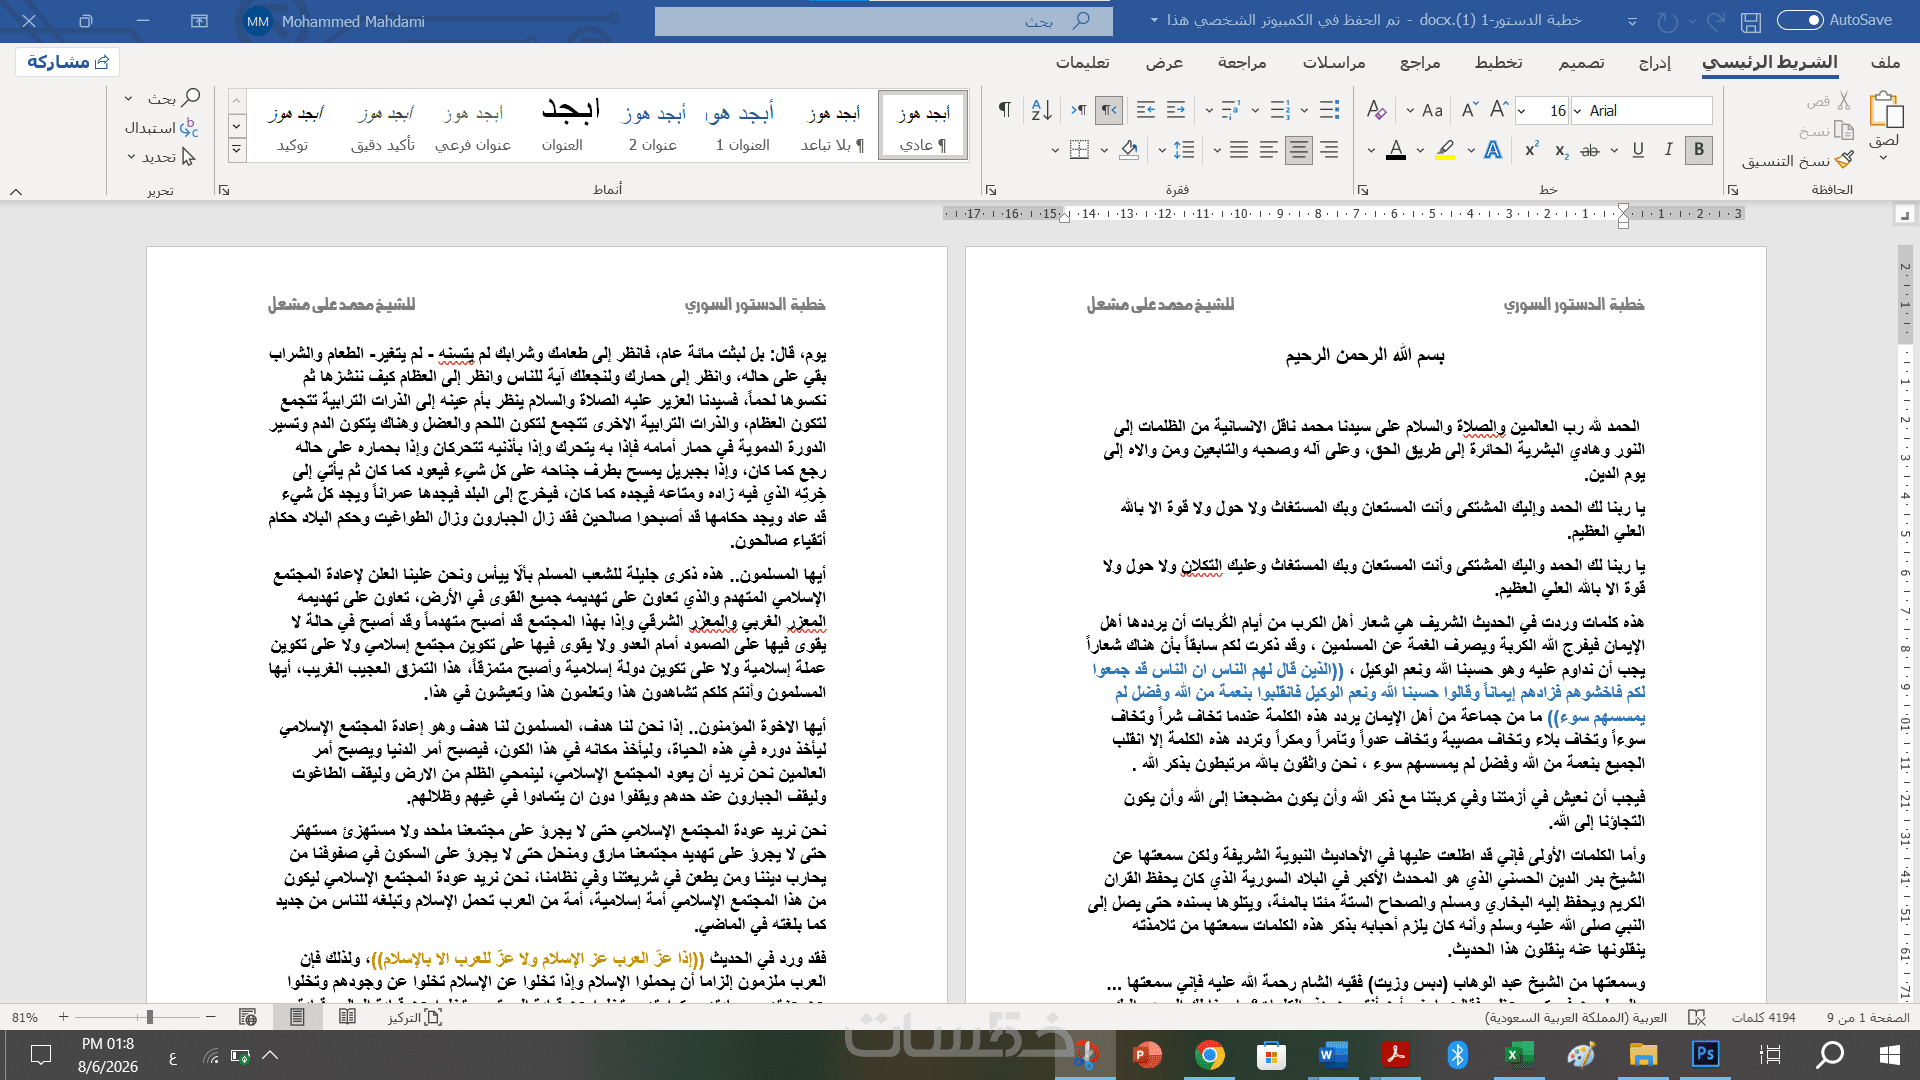Expand the Change Case Aa dropdown
Screen dimensions: 1920x1080
(x=1410, y=111)
